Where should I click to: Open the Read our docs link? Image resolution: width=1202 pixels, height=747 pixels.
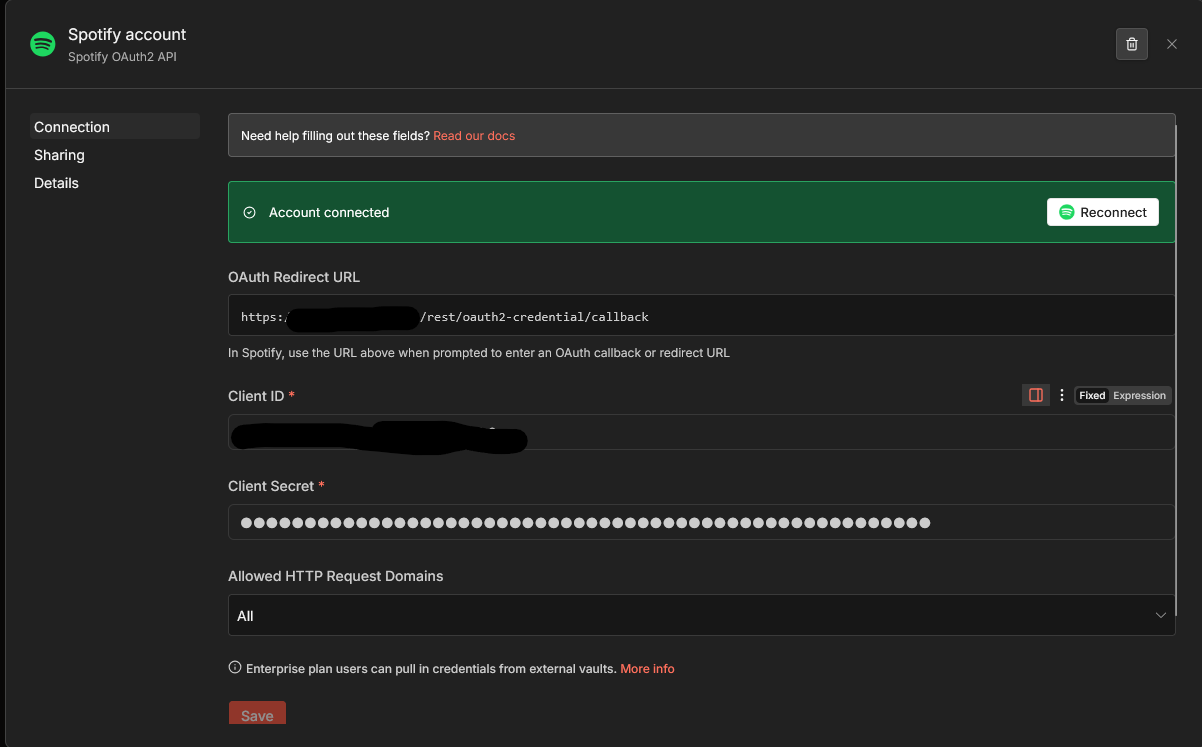[x=474, y=135]
